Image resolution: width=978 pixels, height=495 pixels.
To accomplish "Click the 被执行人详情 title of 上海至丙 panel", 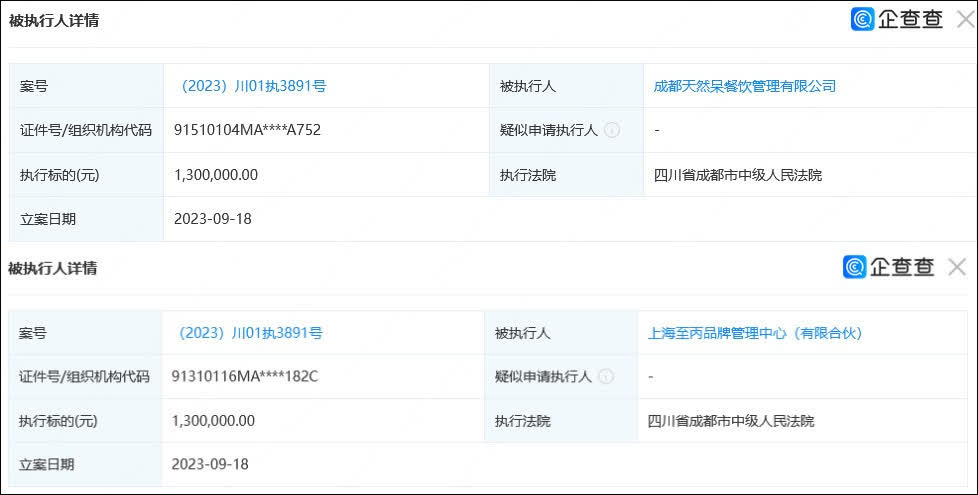I will click(x=52, y=268).
